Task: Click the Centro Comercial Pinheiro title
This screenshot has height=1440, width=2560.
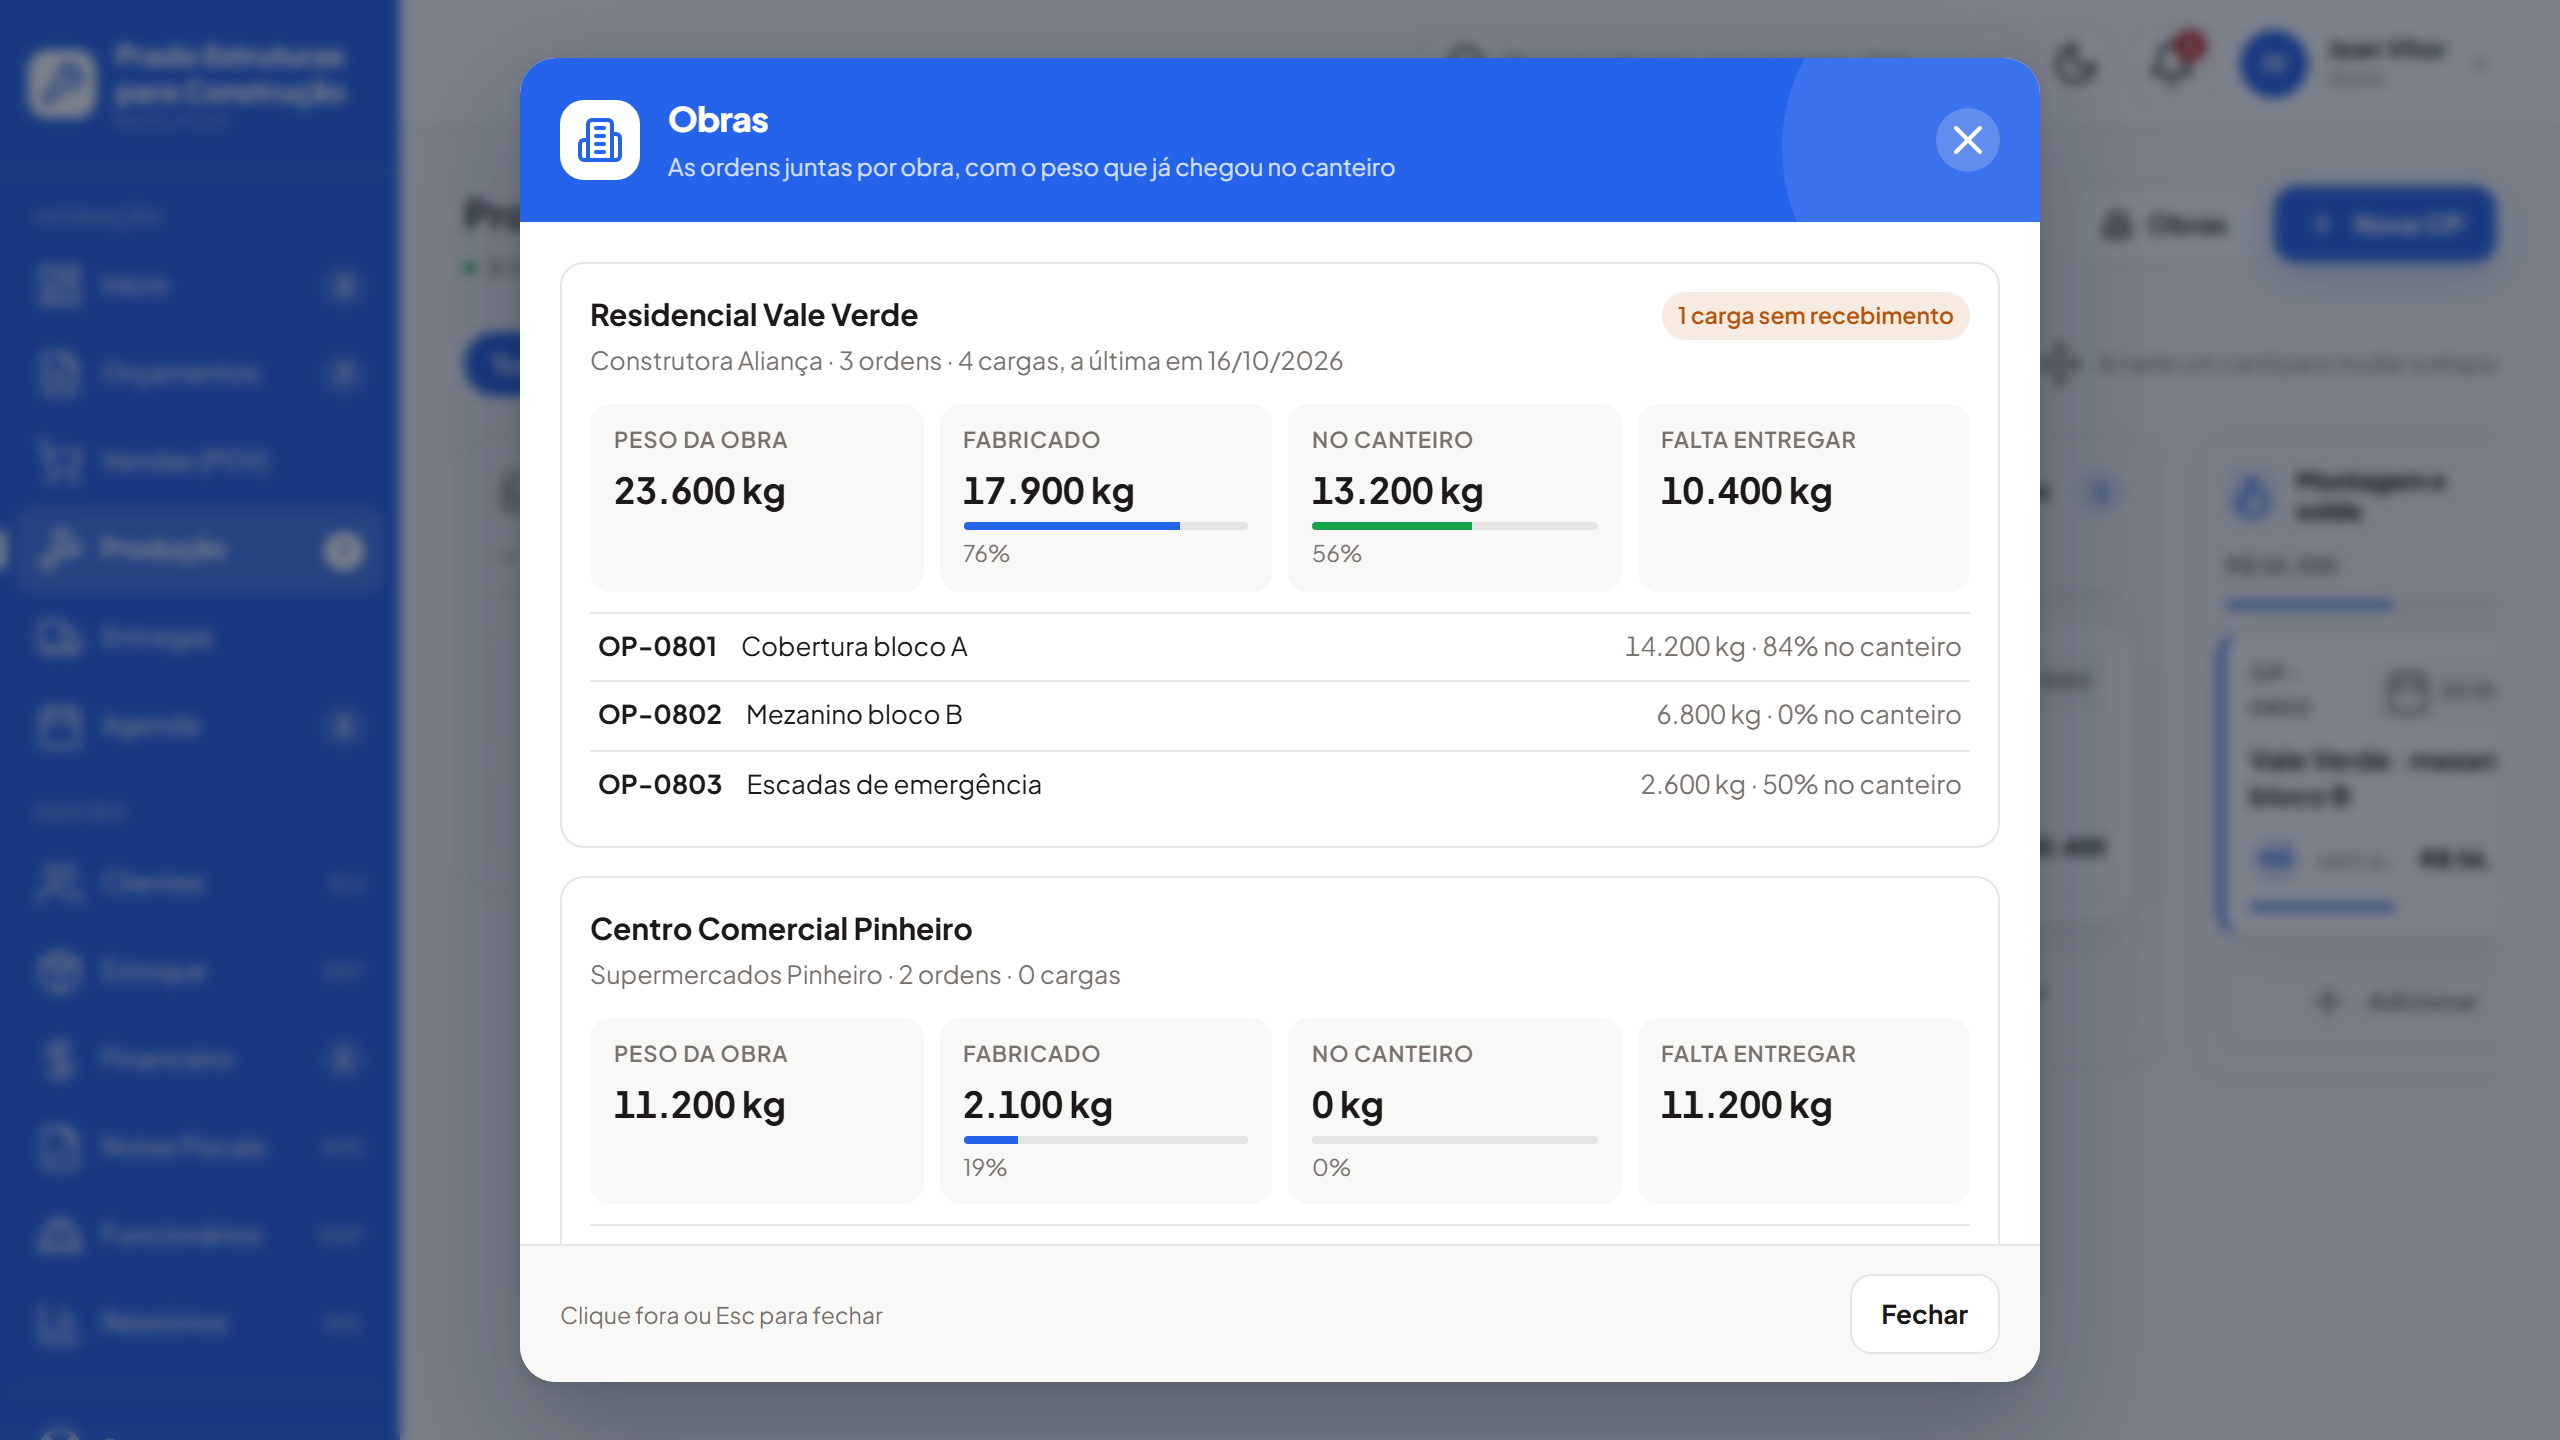Action: click(781, 929)
